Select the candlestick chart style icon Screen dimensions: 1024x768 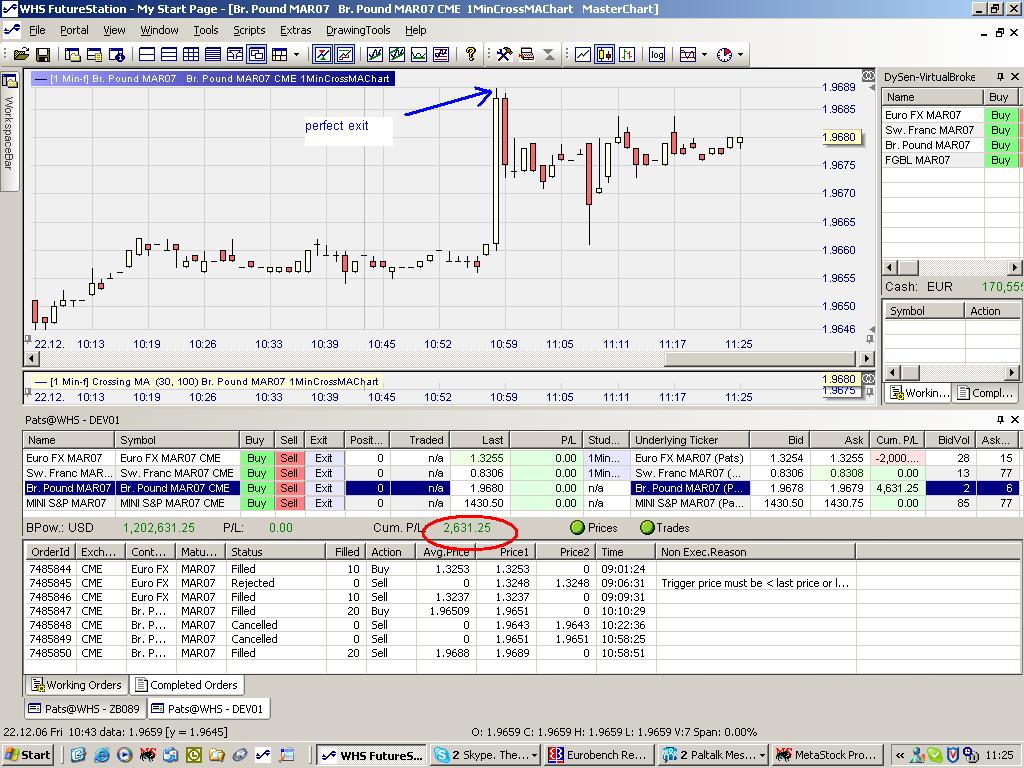(605, 54)
